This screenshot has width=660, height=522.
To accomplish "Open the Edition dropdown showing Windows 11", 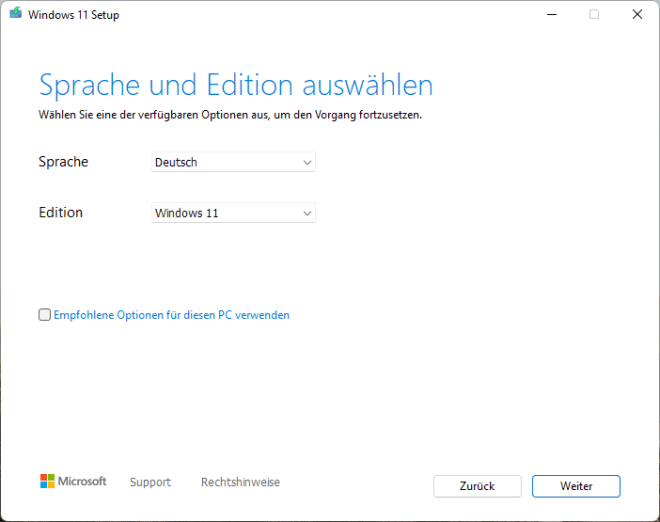I will coord(233,213).
